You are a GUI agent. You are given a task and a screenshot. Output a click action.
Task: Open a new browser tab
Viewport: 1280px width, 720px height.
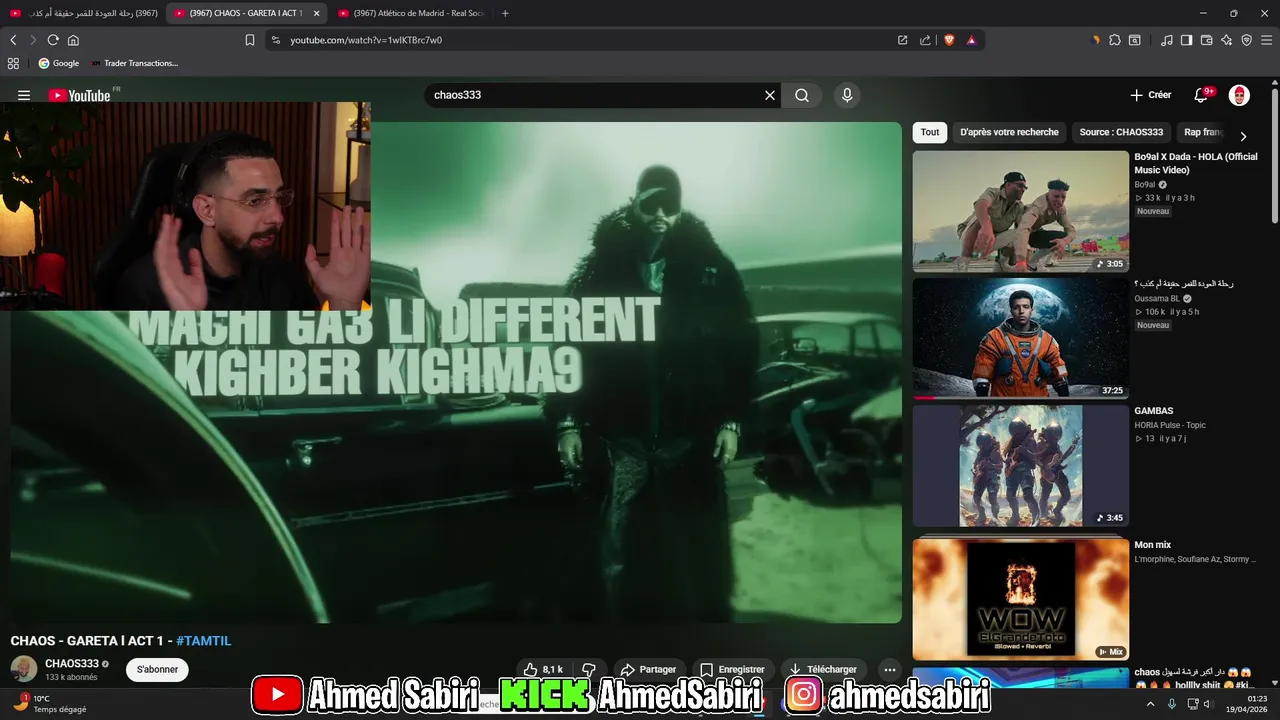[505, 13]
